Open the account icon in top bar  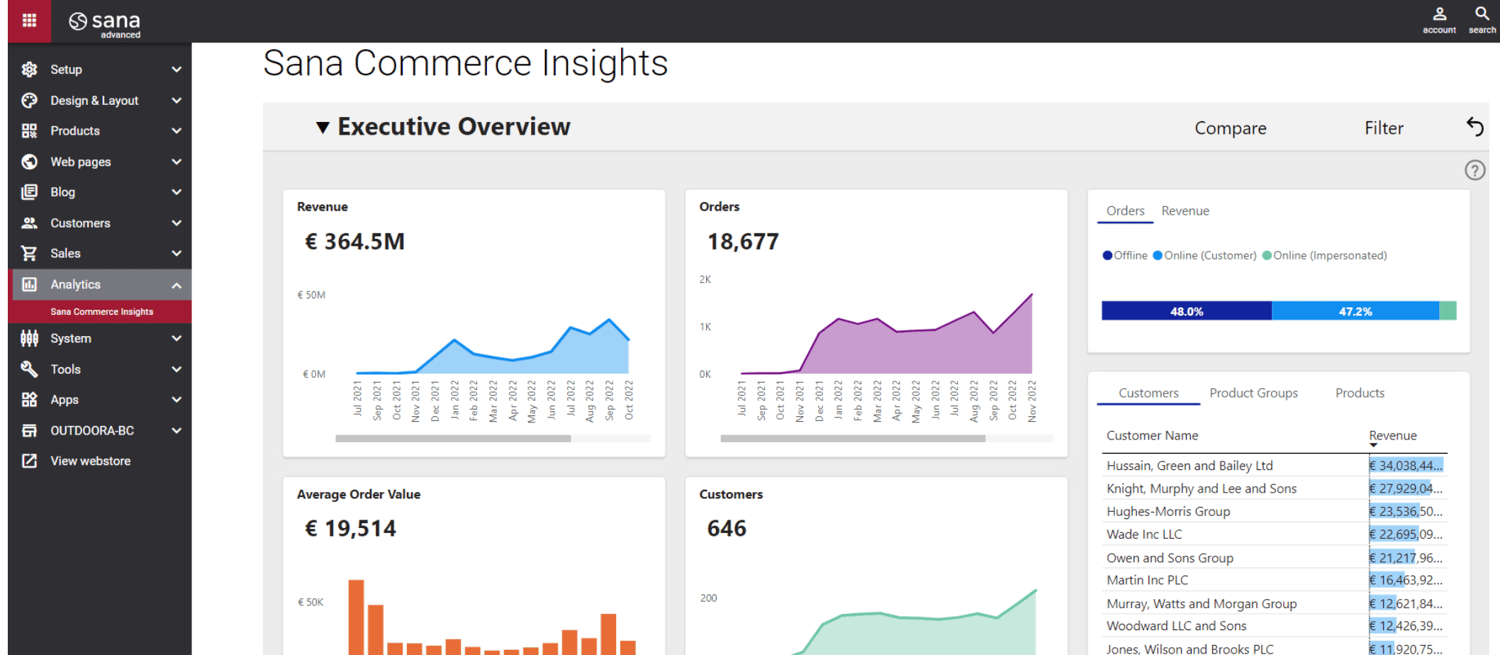pyautogui.click(x=1439, y=15)
